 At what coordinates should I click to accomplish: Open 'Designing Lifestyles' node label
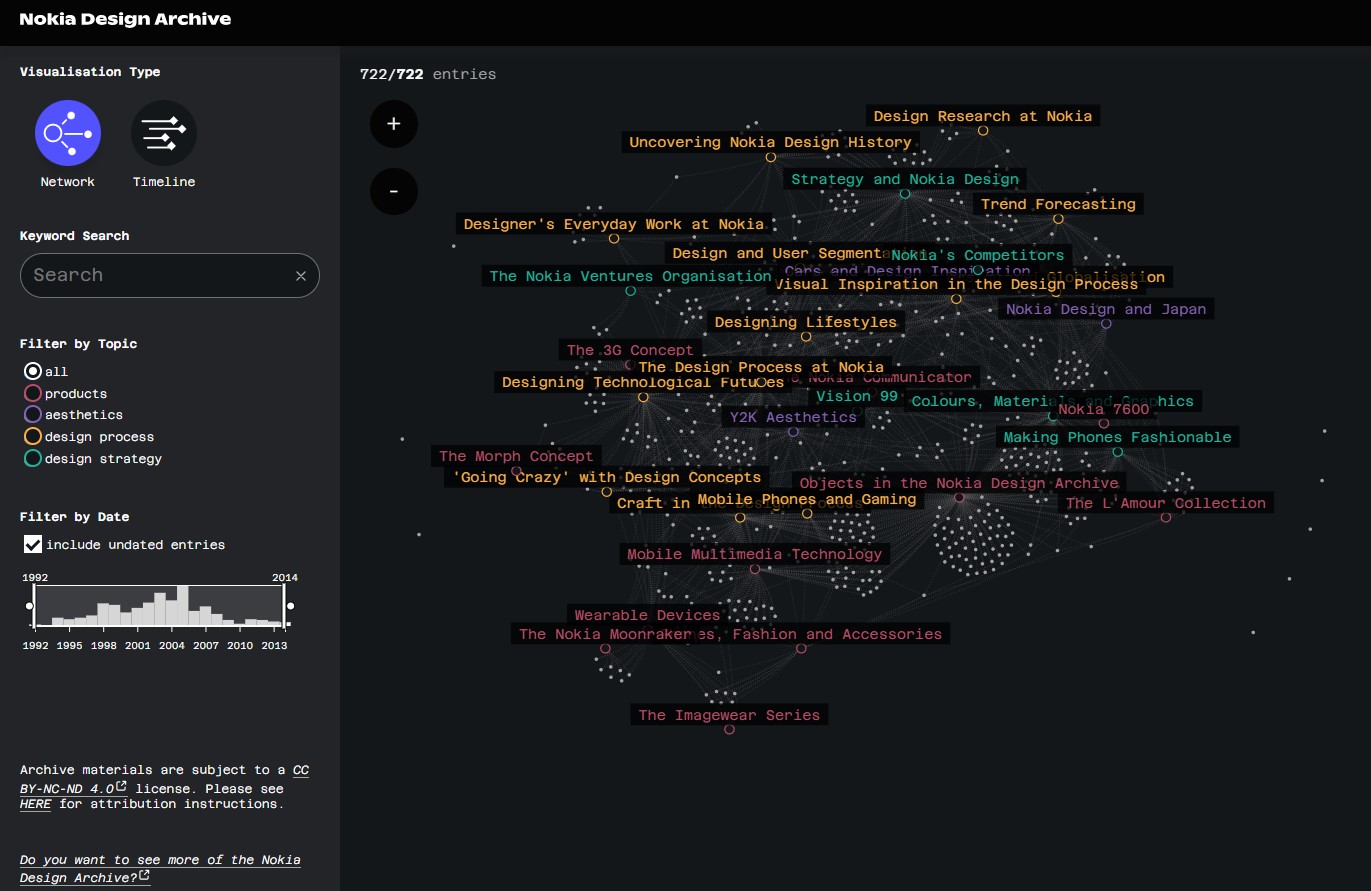806,322
